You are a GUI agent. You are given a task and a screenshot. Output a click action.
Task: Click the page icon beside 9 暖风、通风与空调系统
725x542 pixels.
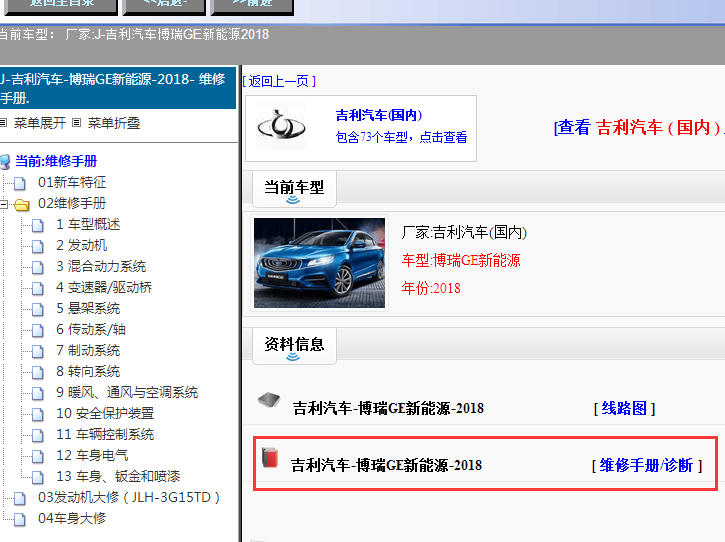[37, 393]
